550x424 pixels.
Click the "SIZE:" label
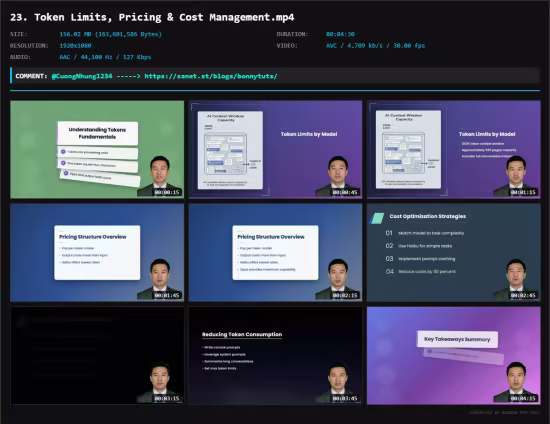[x=19, y=34]
